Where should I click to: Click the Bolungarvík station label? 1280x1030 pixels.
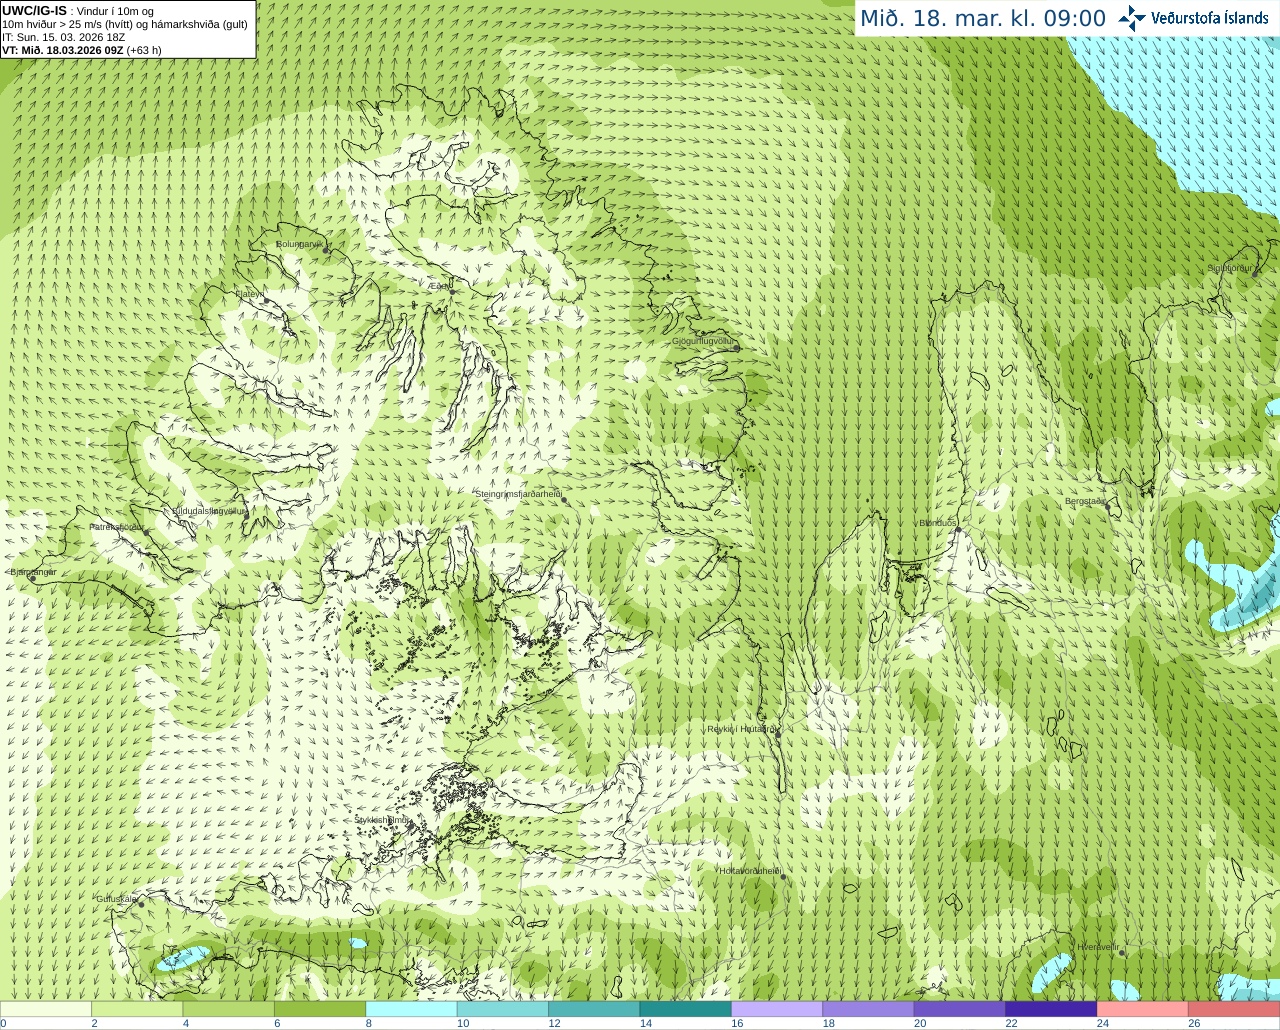tap(298, 244)
